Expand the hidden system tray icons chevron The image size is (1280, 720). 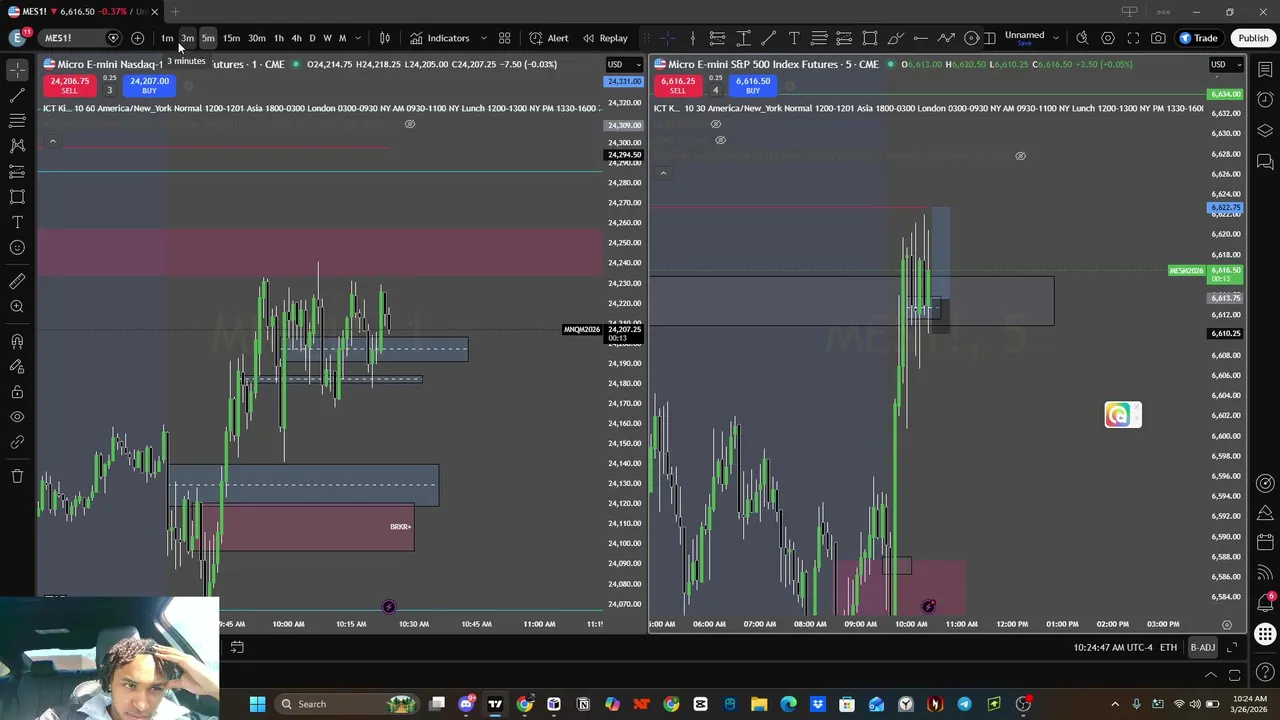pos(1115,704)
